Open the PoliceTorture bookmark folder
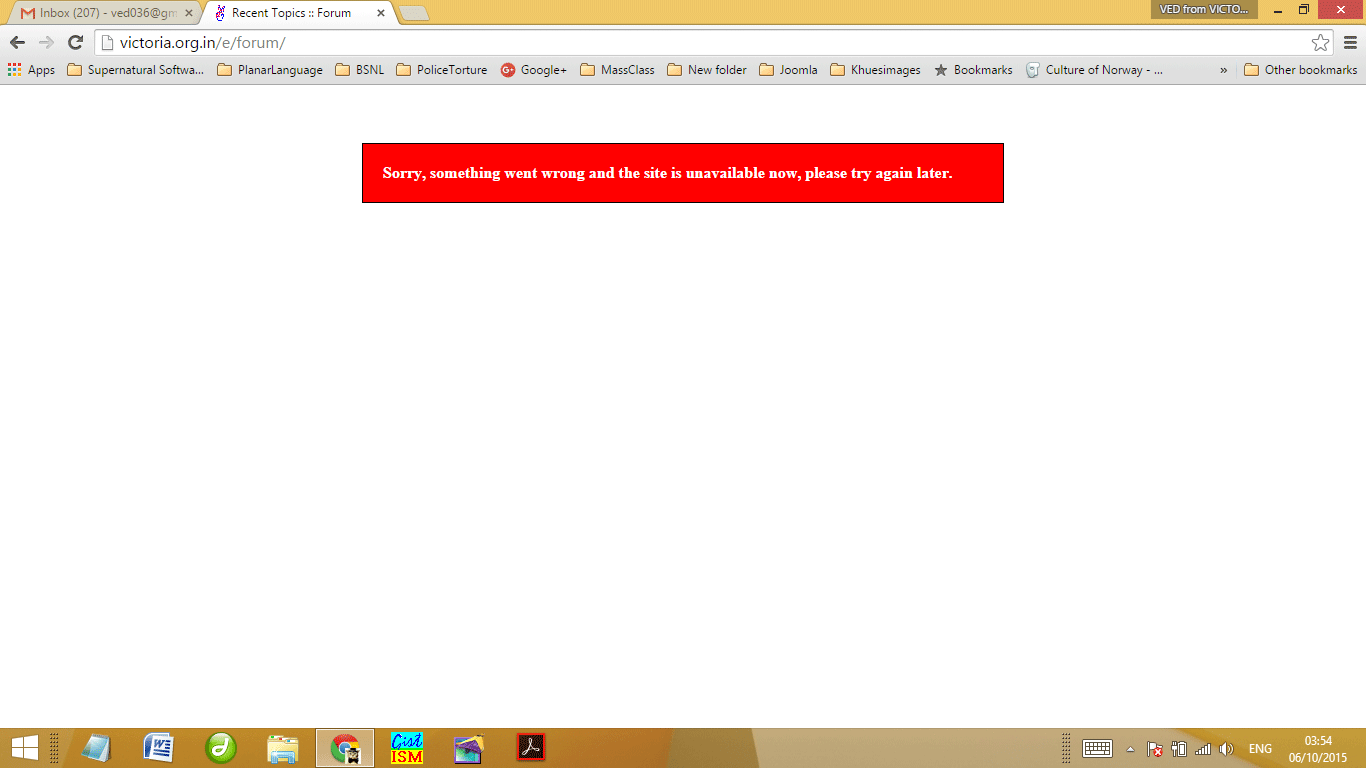This screenshot has width=1366, height=768. tap(442, 70)
